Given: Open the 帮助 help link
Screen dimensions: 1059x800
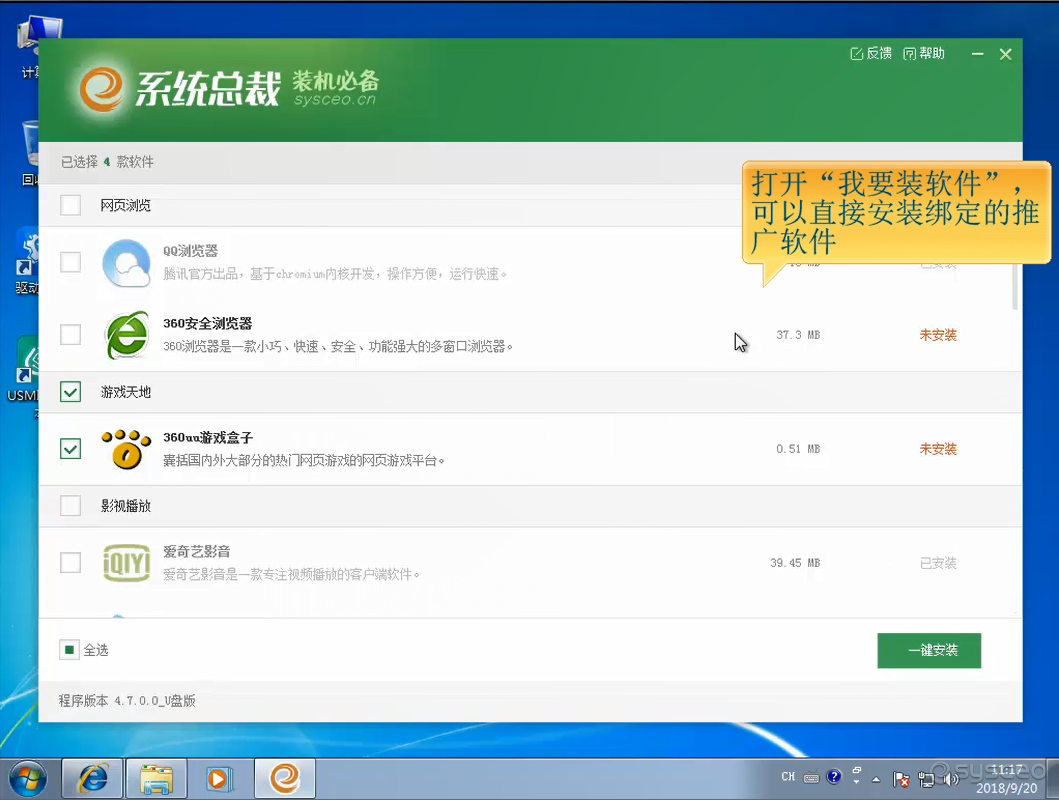Looking at the screenshot, I should (x=923, y=53).
